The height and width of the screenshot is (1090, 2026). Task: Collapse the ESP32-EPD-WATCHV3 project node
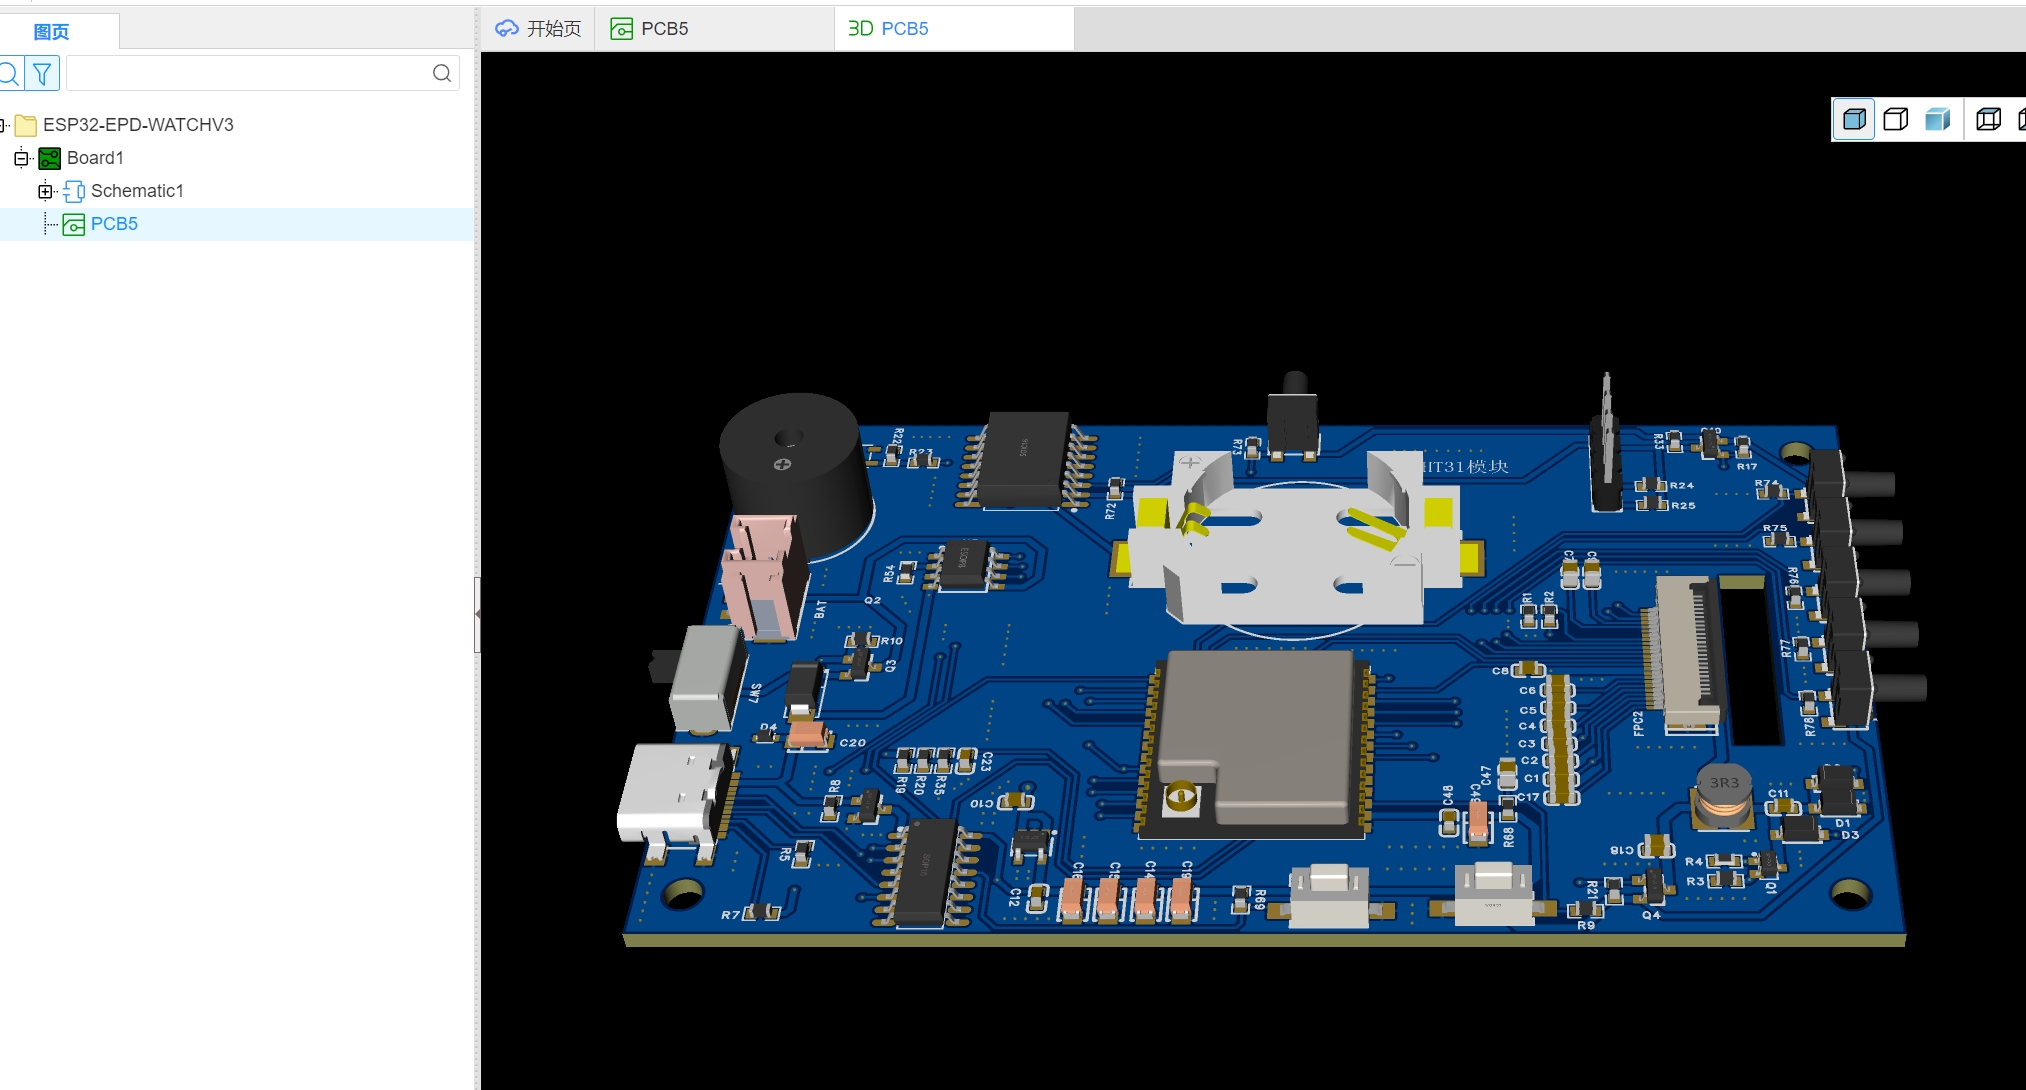pyautogui.click(x=3, y=125)
